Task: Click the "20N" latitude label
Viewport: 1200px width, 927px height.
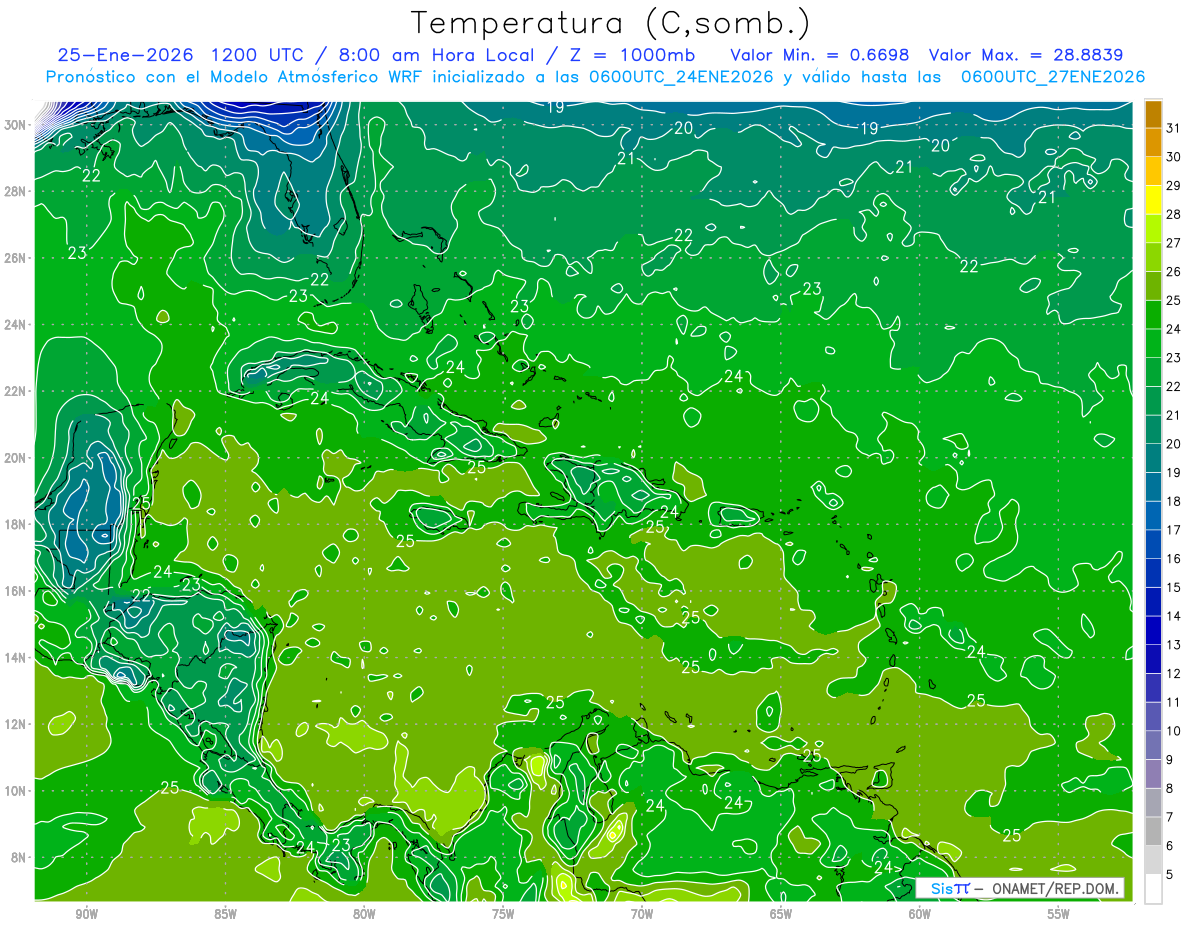Action: click(17, 458)
